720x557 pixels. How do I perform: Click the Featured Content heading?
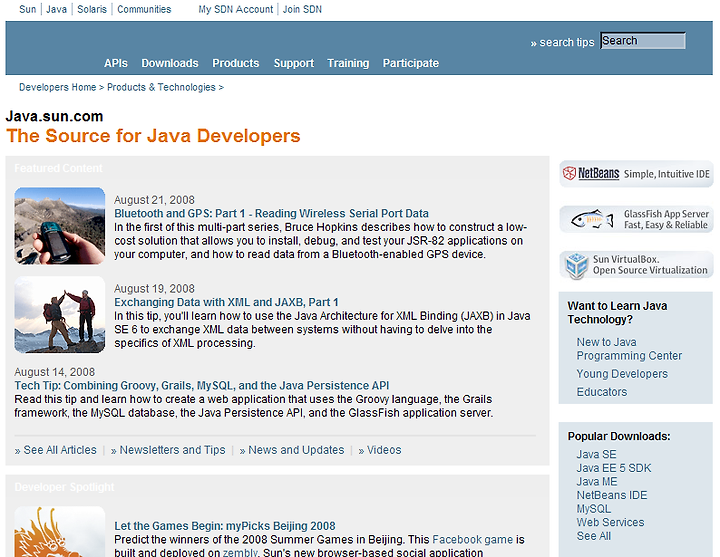(x=58, y=168)
